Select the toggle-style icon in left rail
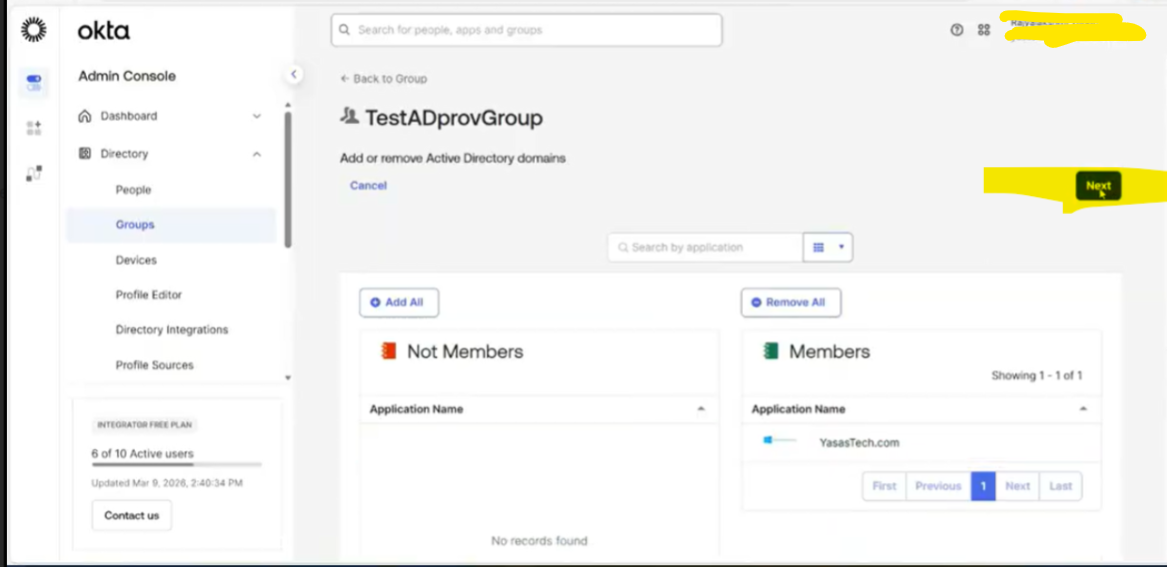This screenshot has height=567, width=1167. tap(34, 83)
